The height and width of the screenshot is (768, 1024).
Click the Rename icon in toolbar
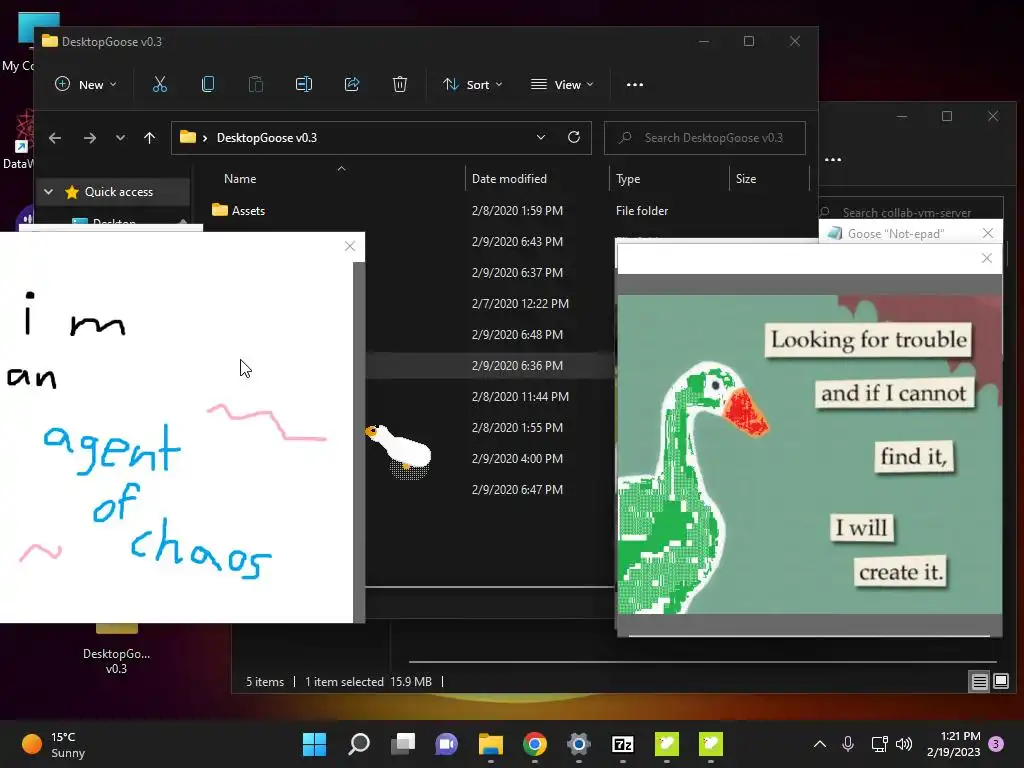(304, 84)
